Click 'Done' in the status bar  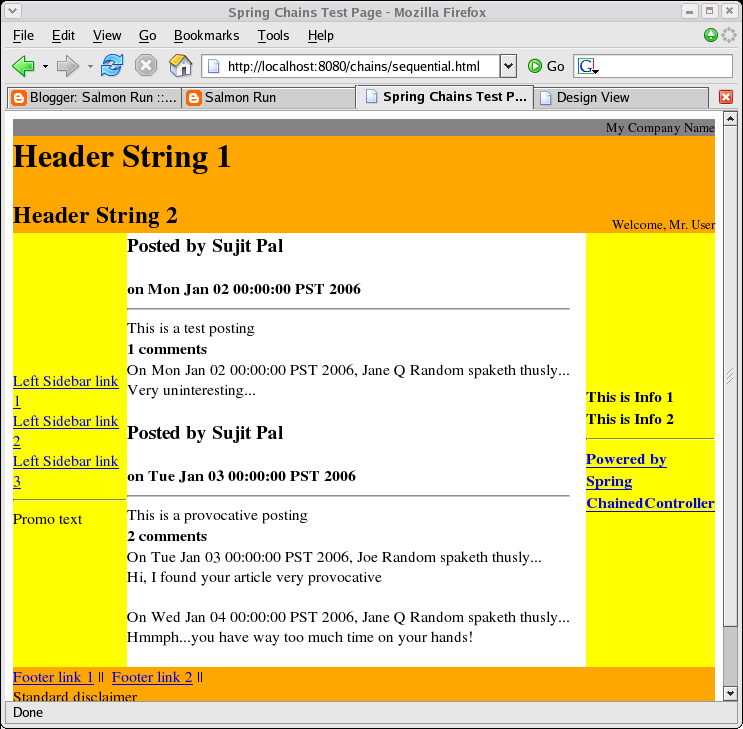point(27,712)
